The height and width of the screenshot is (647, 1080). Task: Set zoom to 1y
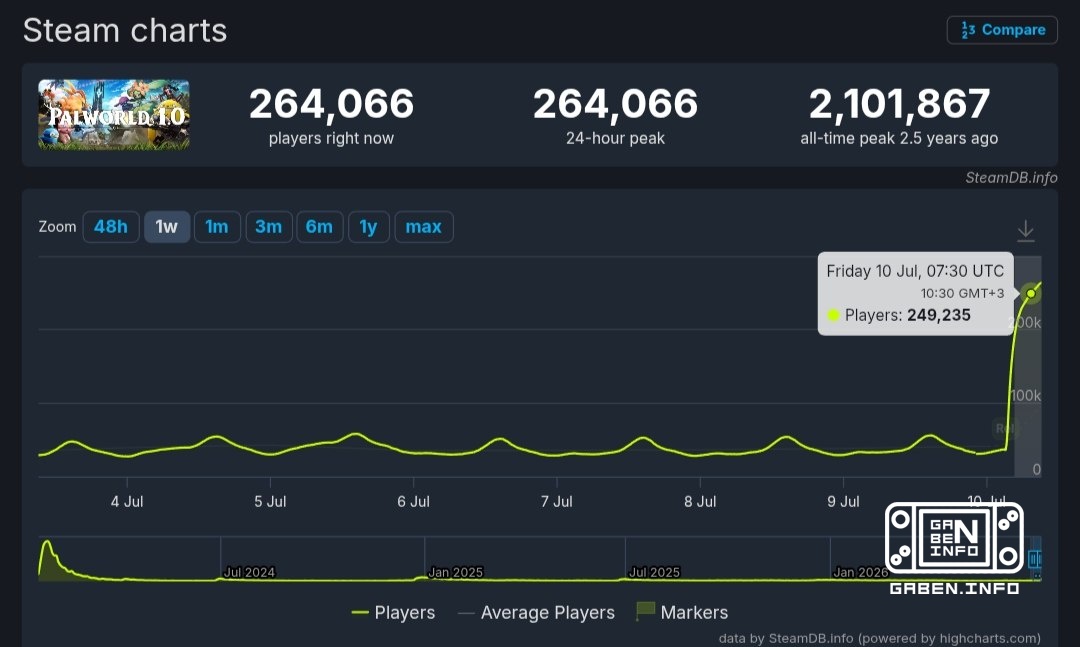(x=368, y=227)
